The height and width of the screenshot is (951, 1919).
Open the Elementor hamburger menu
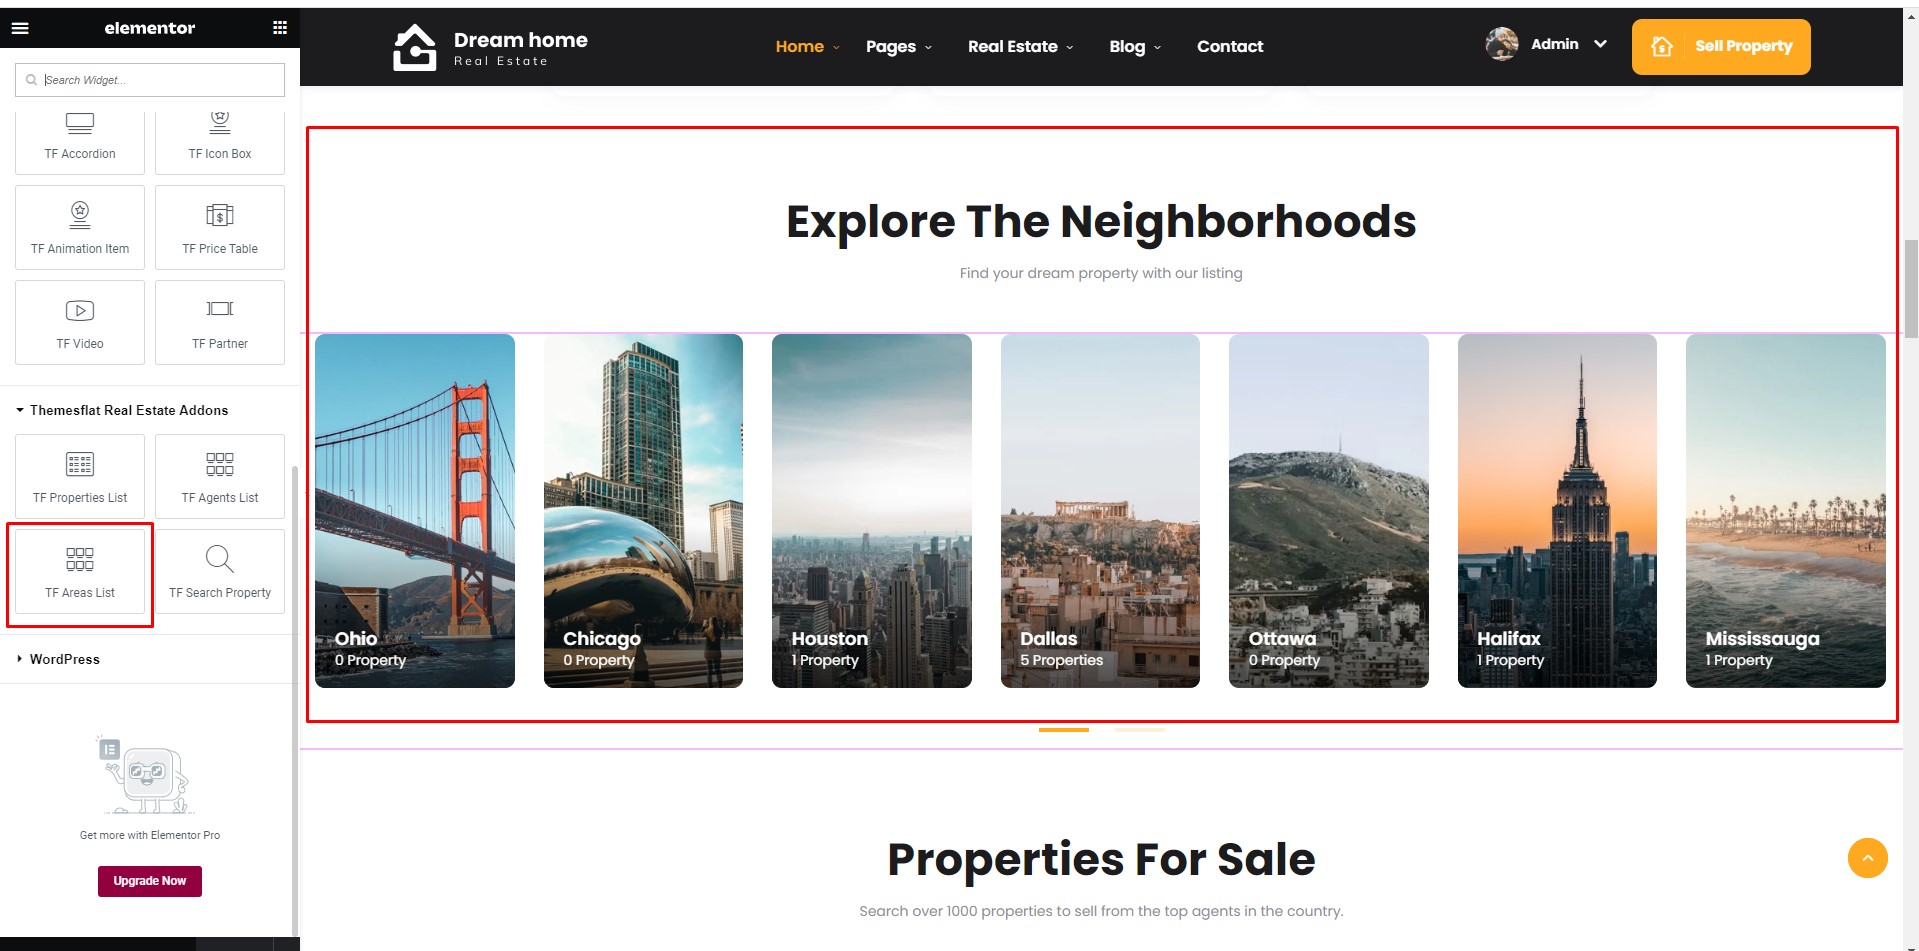click(20, 28)
